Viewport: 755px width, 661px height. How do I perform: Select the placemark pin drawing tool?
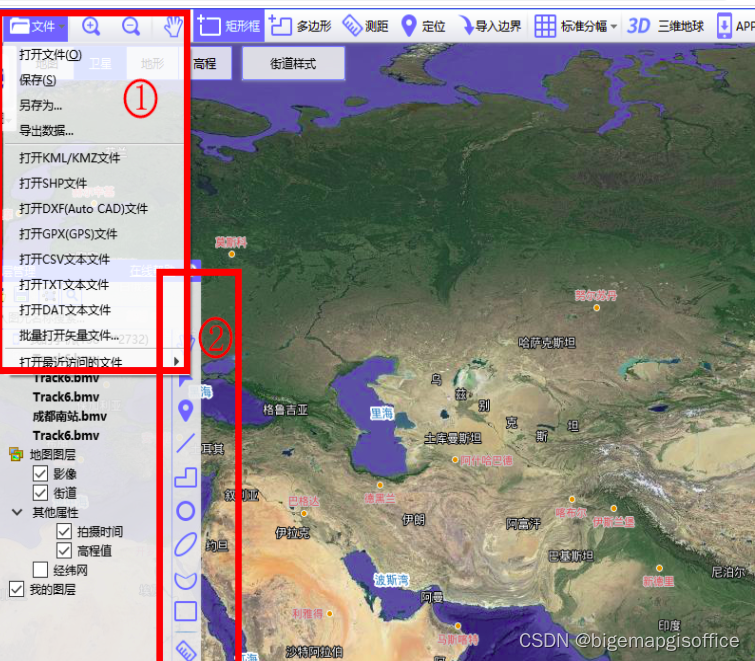[x=185, y=411]
